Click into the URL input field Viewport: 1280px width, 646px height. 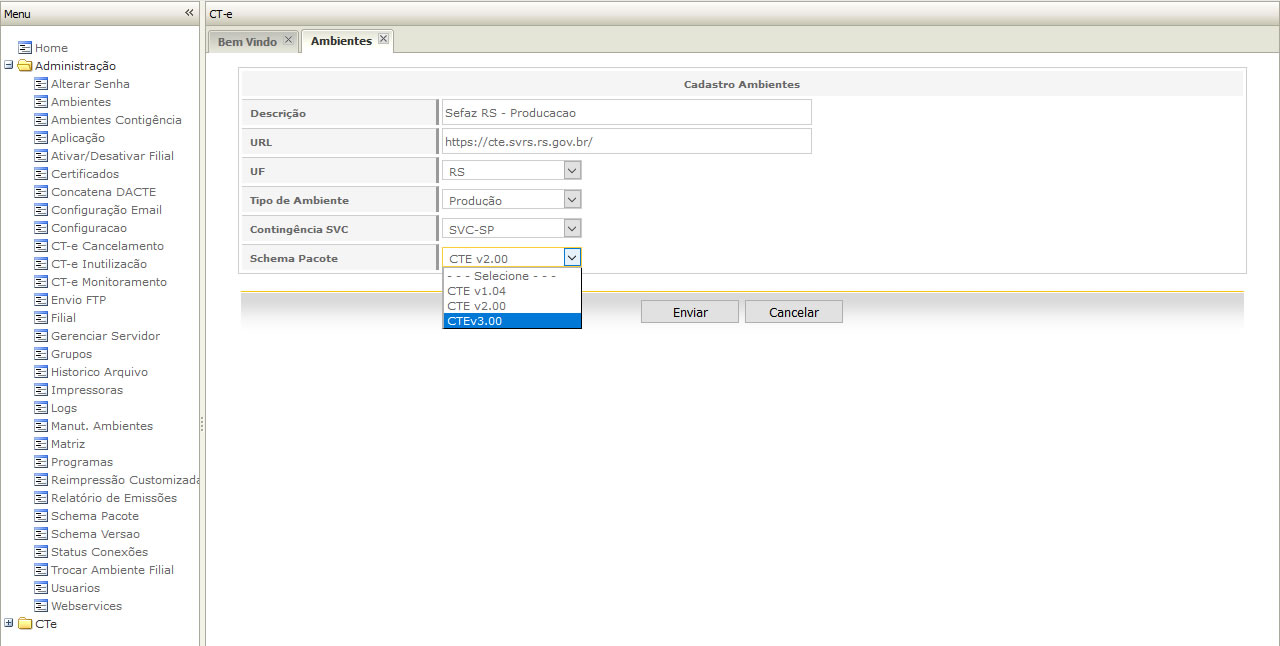pyautogui.click(x=626, y=142)
